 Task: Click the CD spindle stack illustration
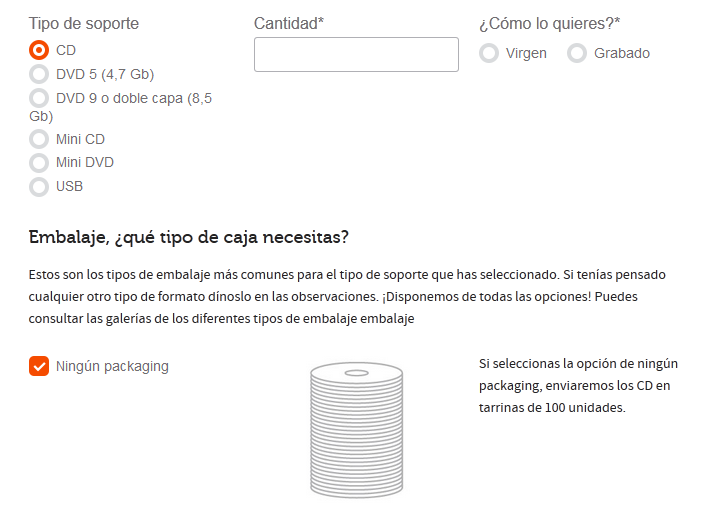(357, 431)
